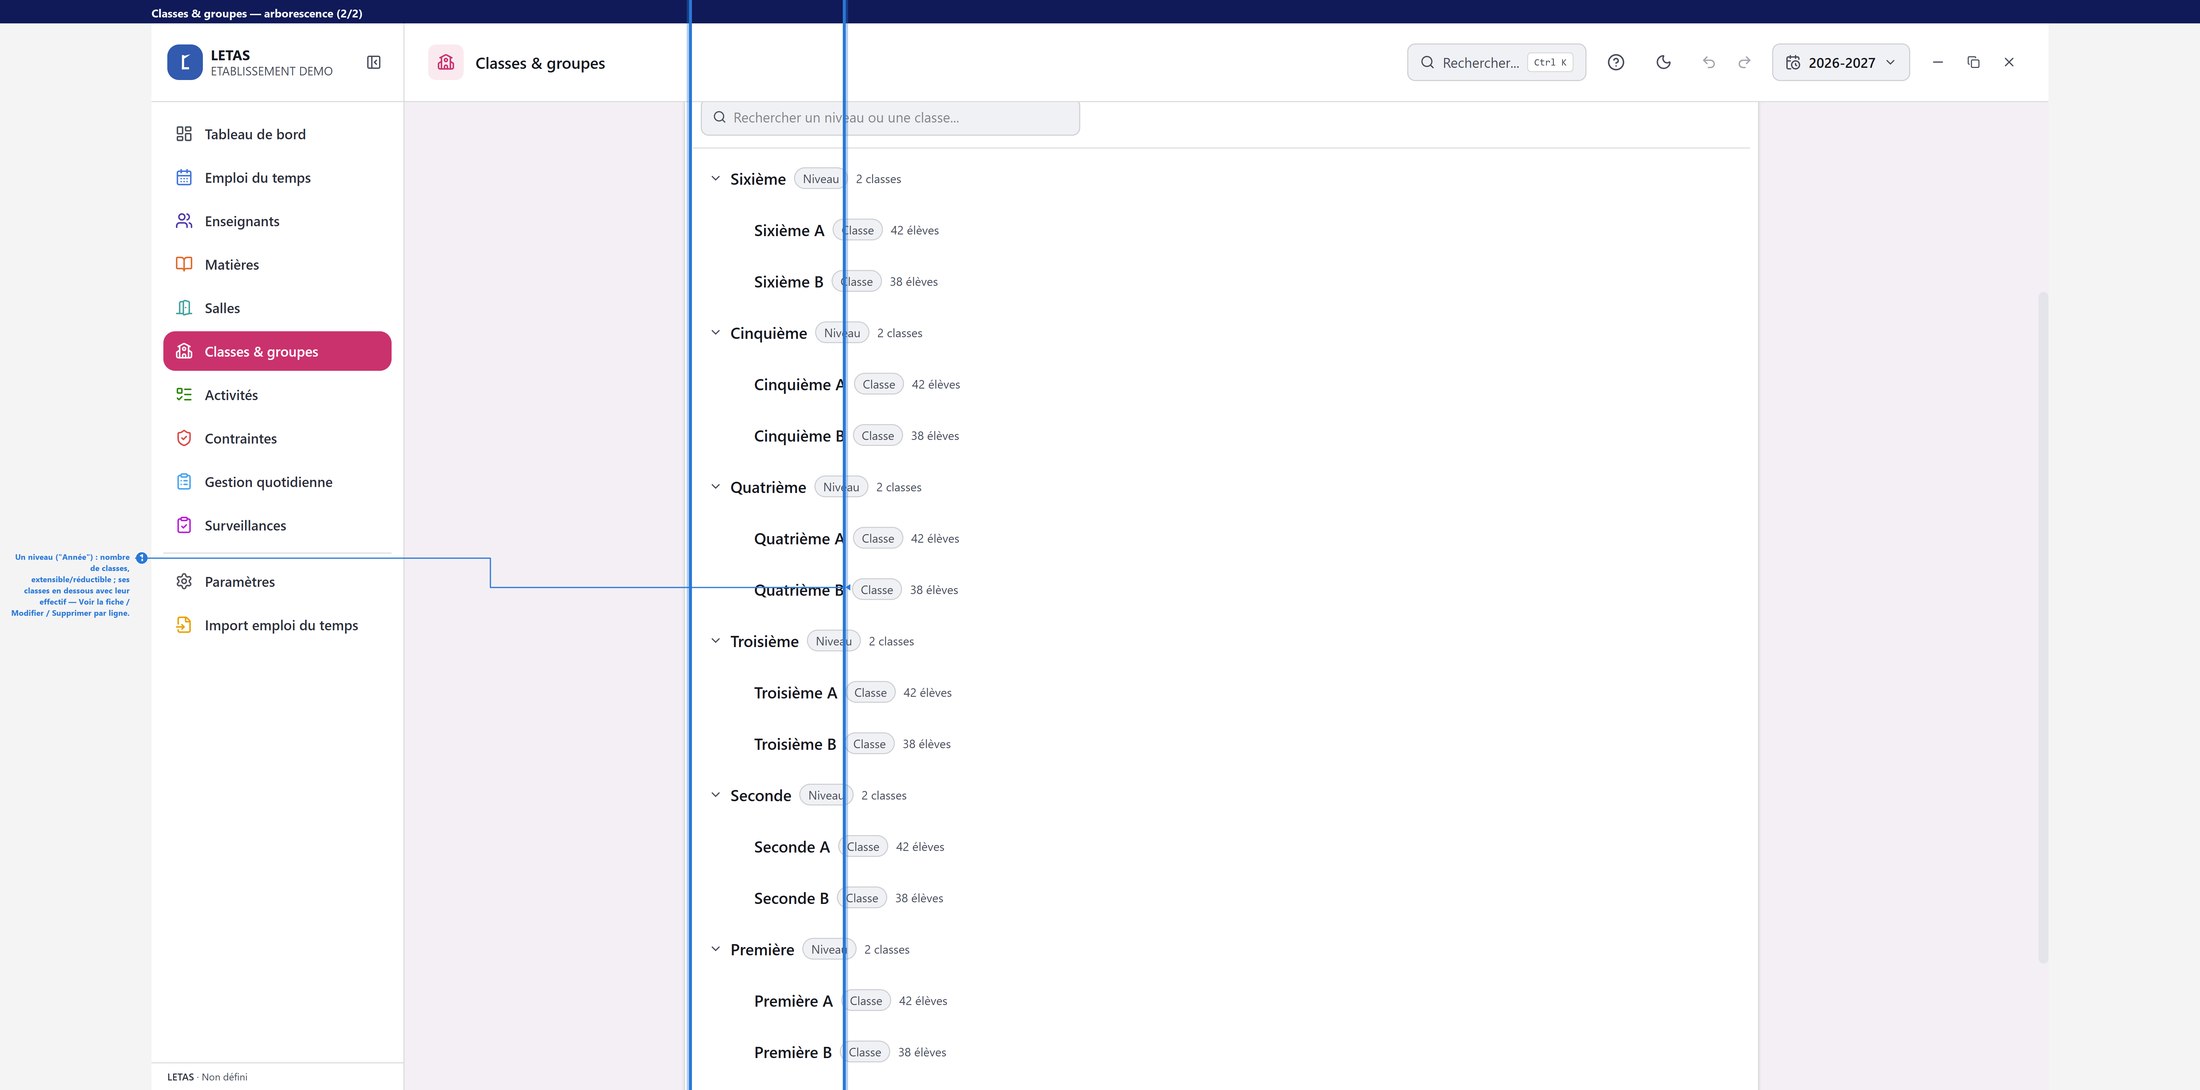Screen dimensions: 2200x1090
Task: Collapse the Sixième level
Action: (716, 179)
